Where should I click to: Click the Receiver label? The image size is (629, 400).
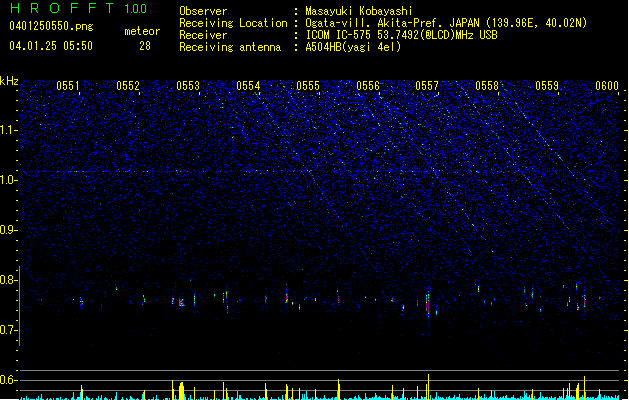click(203, 35)
